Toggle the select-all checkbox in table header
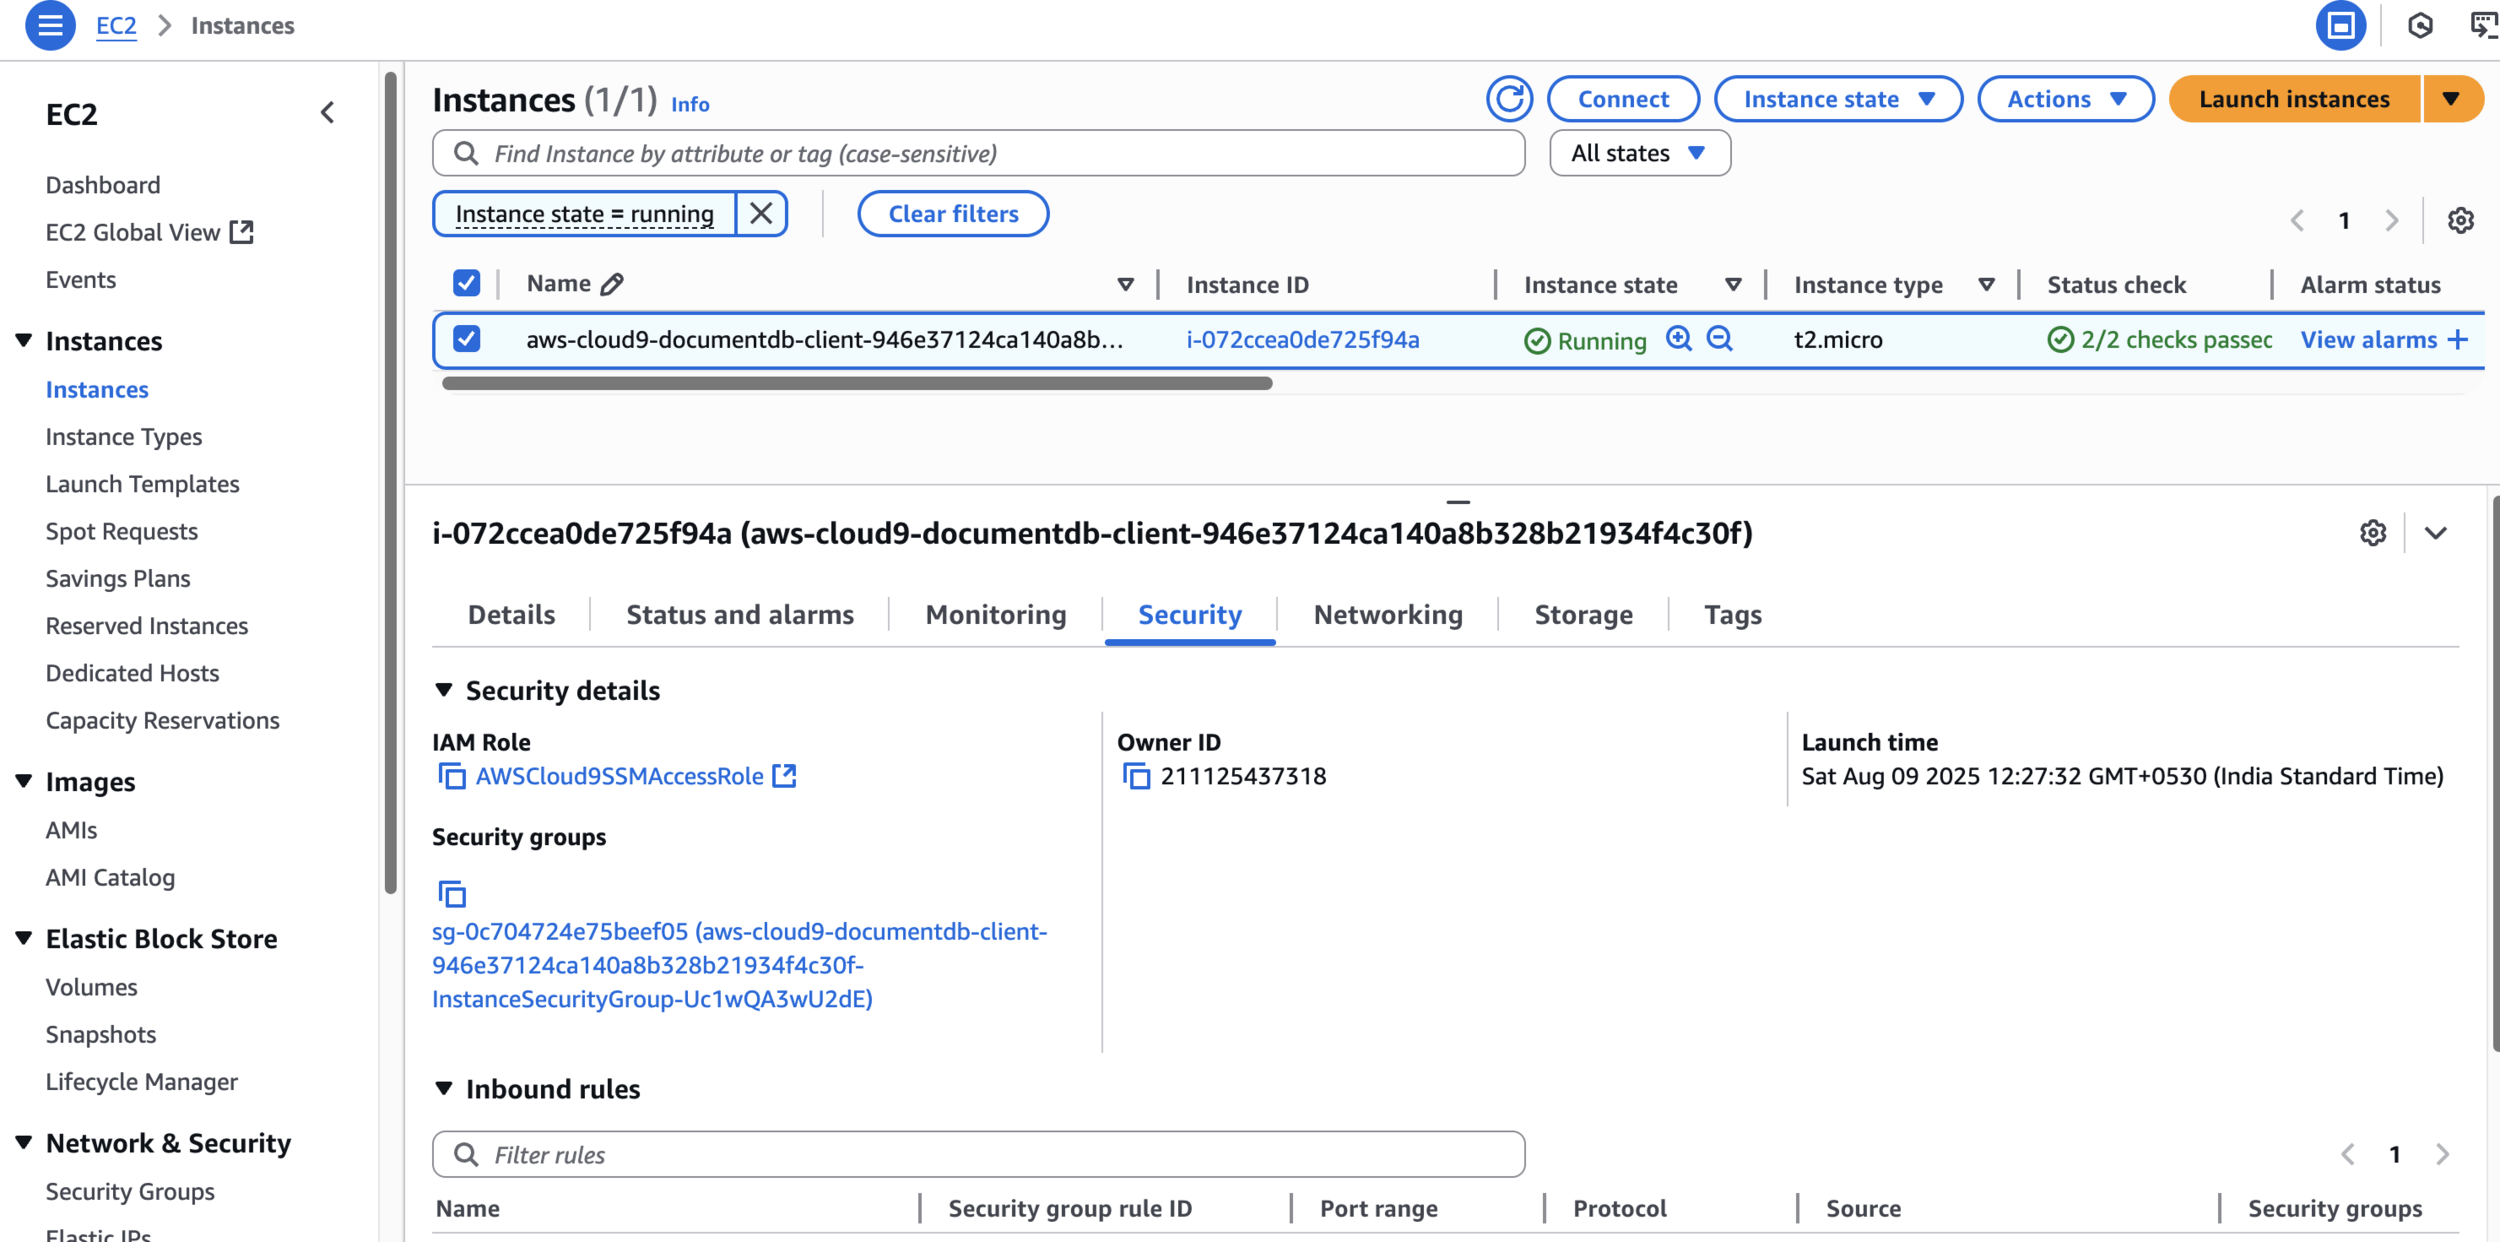This screenshot has width=2500, height=1242. pyautogui.click(x=466, y=284)
